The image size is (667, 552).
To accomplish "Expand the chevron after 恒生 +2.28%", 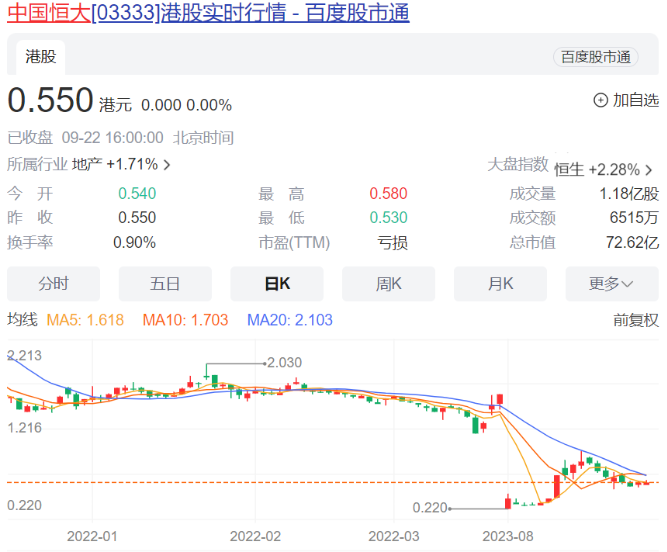I will (x=649, y=170).
